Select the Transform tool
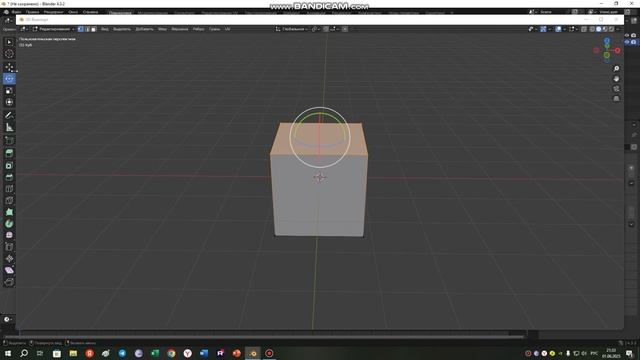Image resolution: width=640 pixels, height=360 pixels. pyautogui.click(x=9, y=102)
